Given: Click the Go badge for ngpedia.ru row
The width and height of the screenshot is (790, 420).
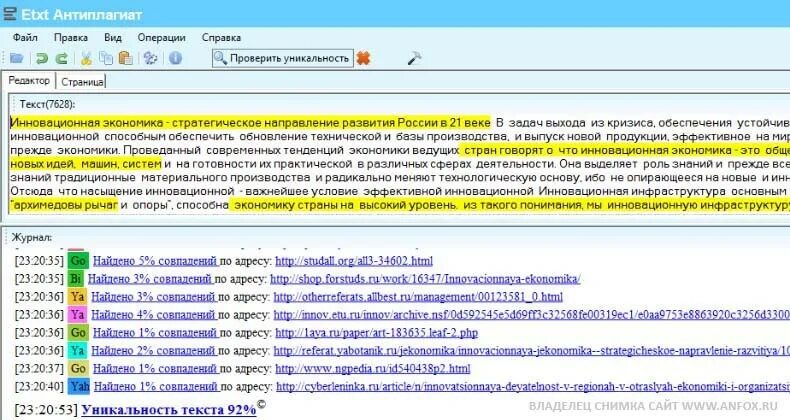Looking at the screenshot, I should click(78, 369).
